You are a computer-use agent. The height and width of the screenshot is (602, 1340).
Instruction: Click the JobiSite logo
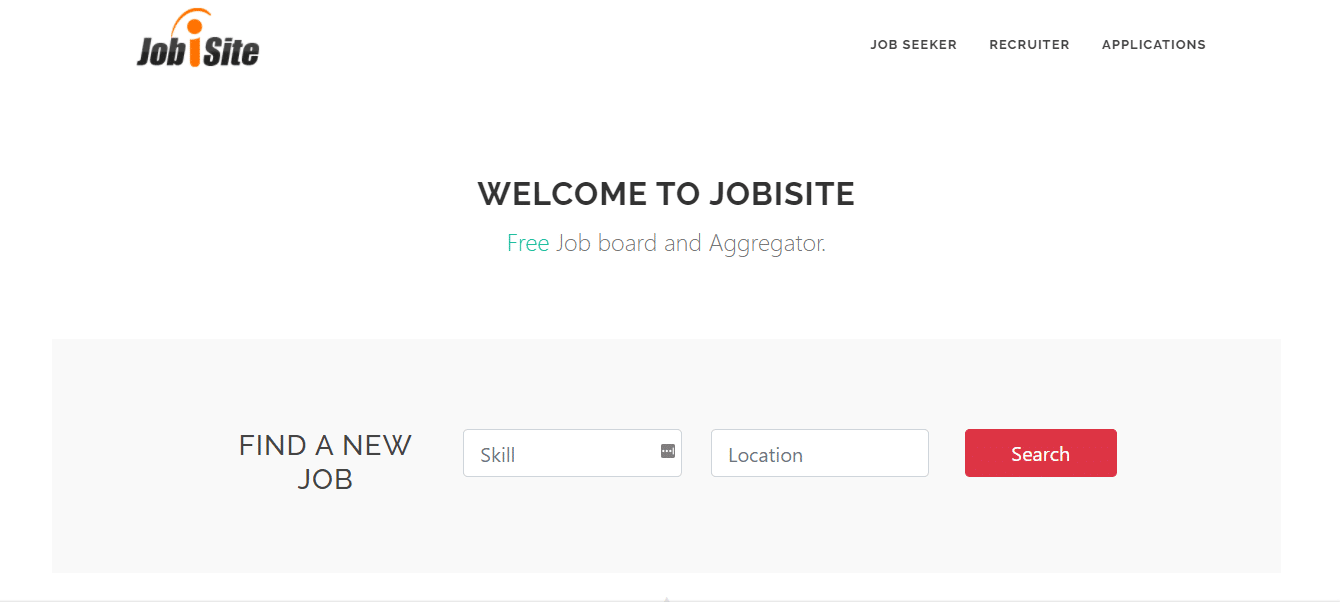198,38
